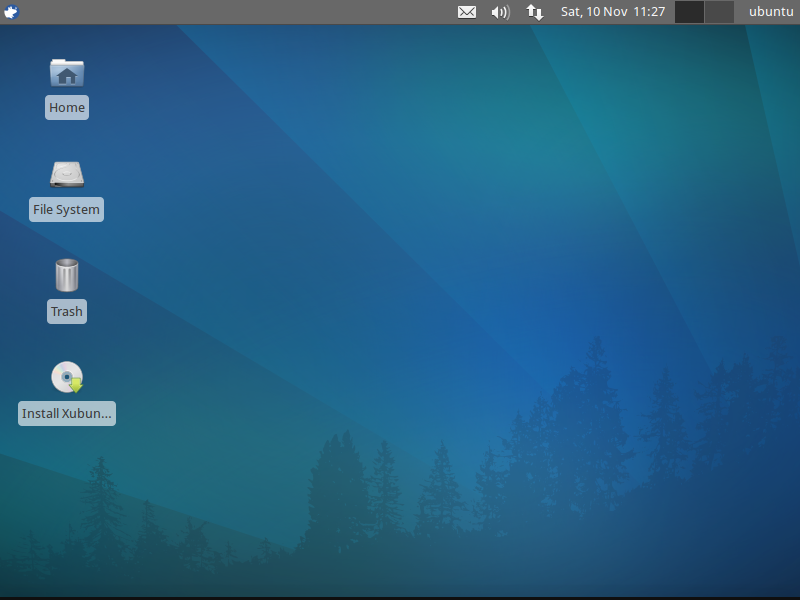Click the Home text label
Image resolution: width=800 pixels, height=600 pixels.
coord(67,107)
